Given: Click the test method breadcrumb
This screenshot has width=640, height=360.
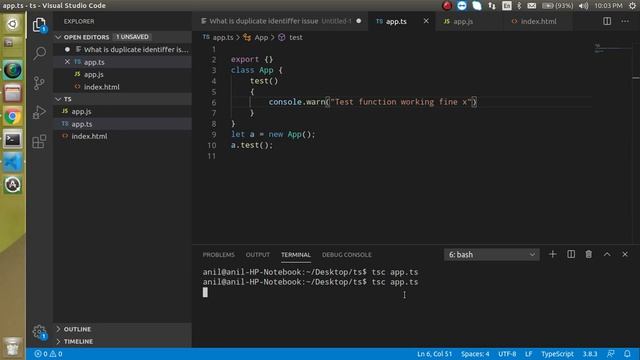Looking at the screenshot, I should 291,38.
